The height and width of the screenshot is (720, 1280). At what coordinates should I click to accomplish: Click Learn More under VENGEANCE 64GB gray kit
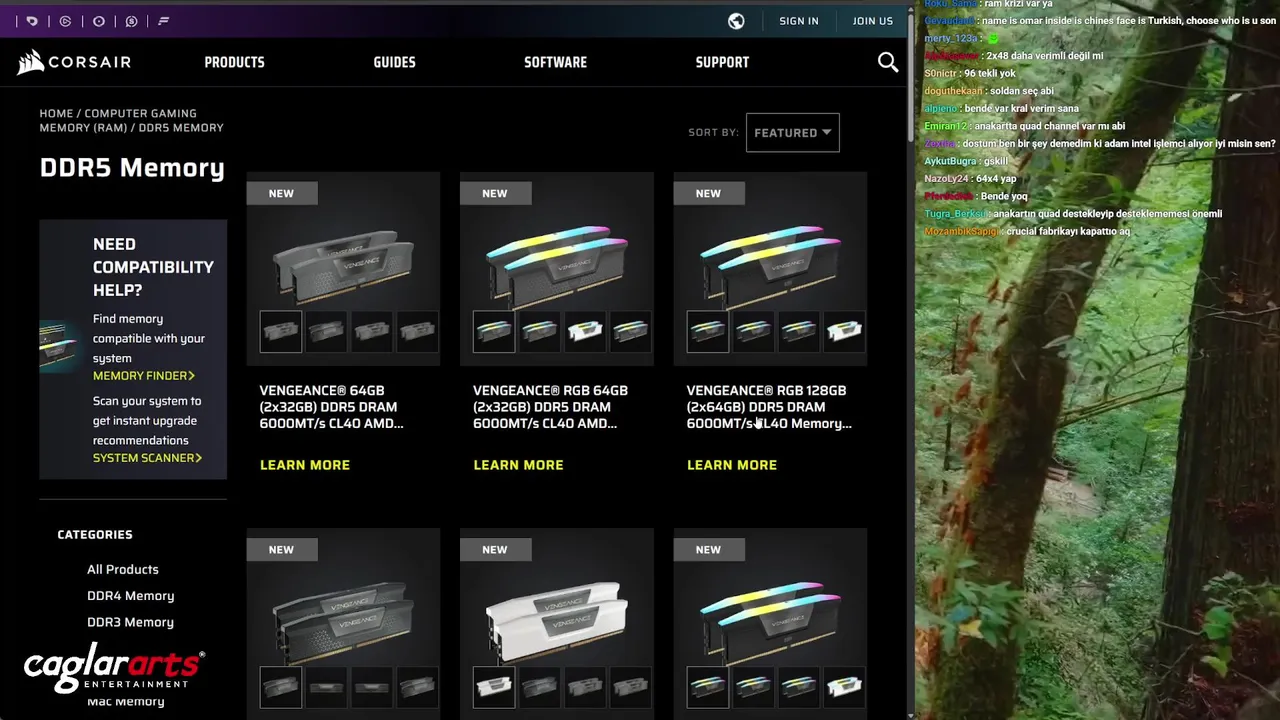pos(305,465)
